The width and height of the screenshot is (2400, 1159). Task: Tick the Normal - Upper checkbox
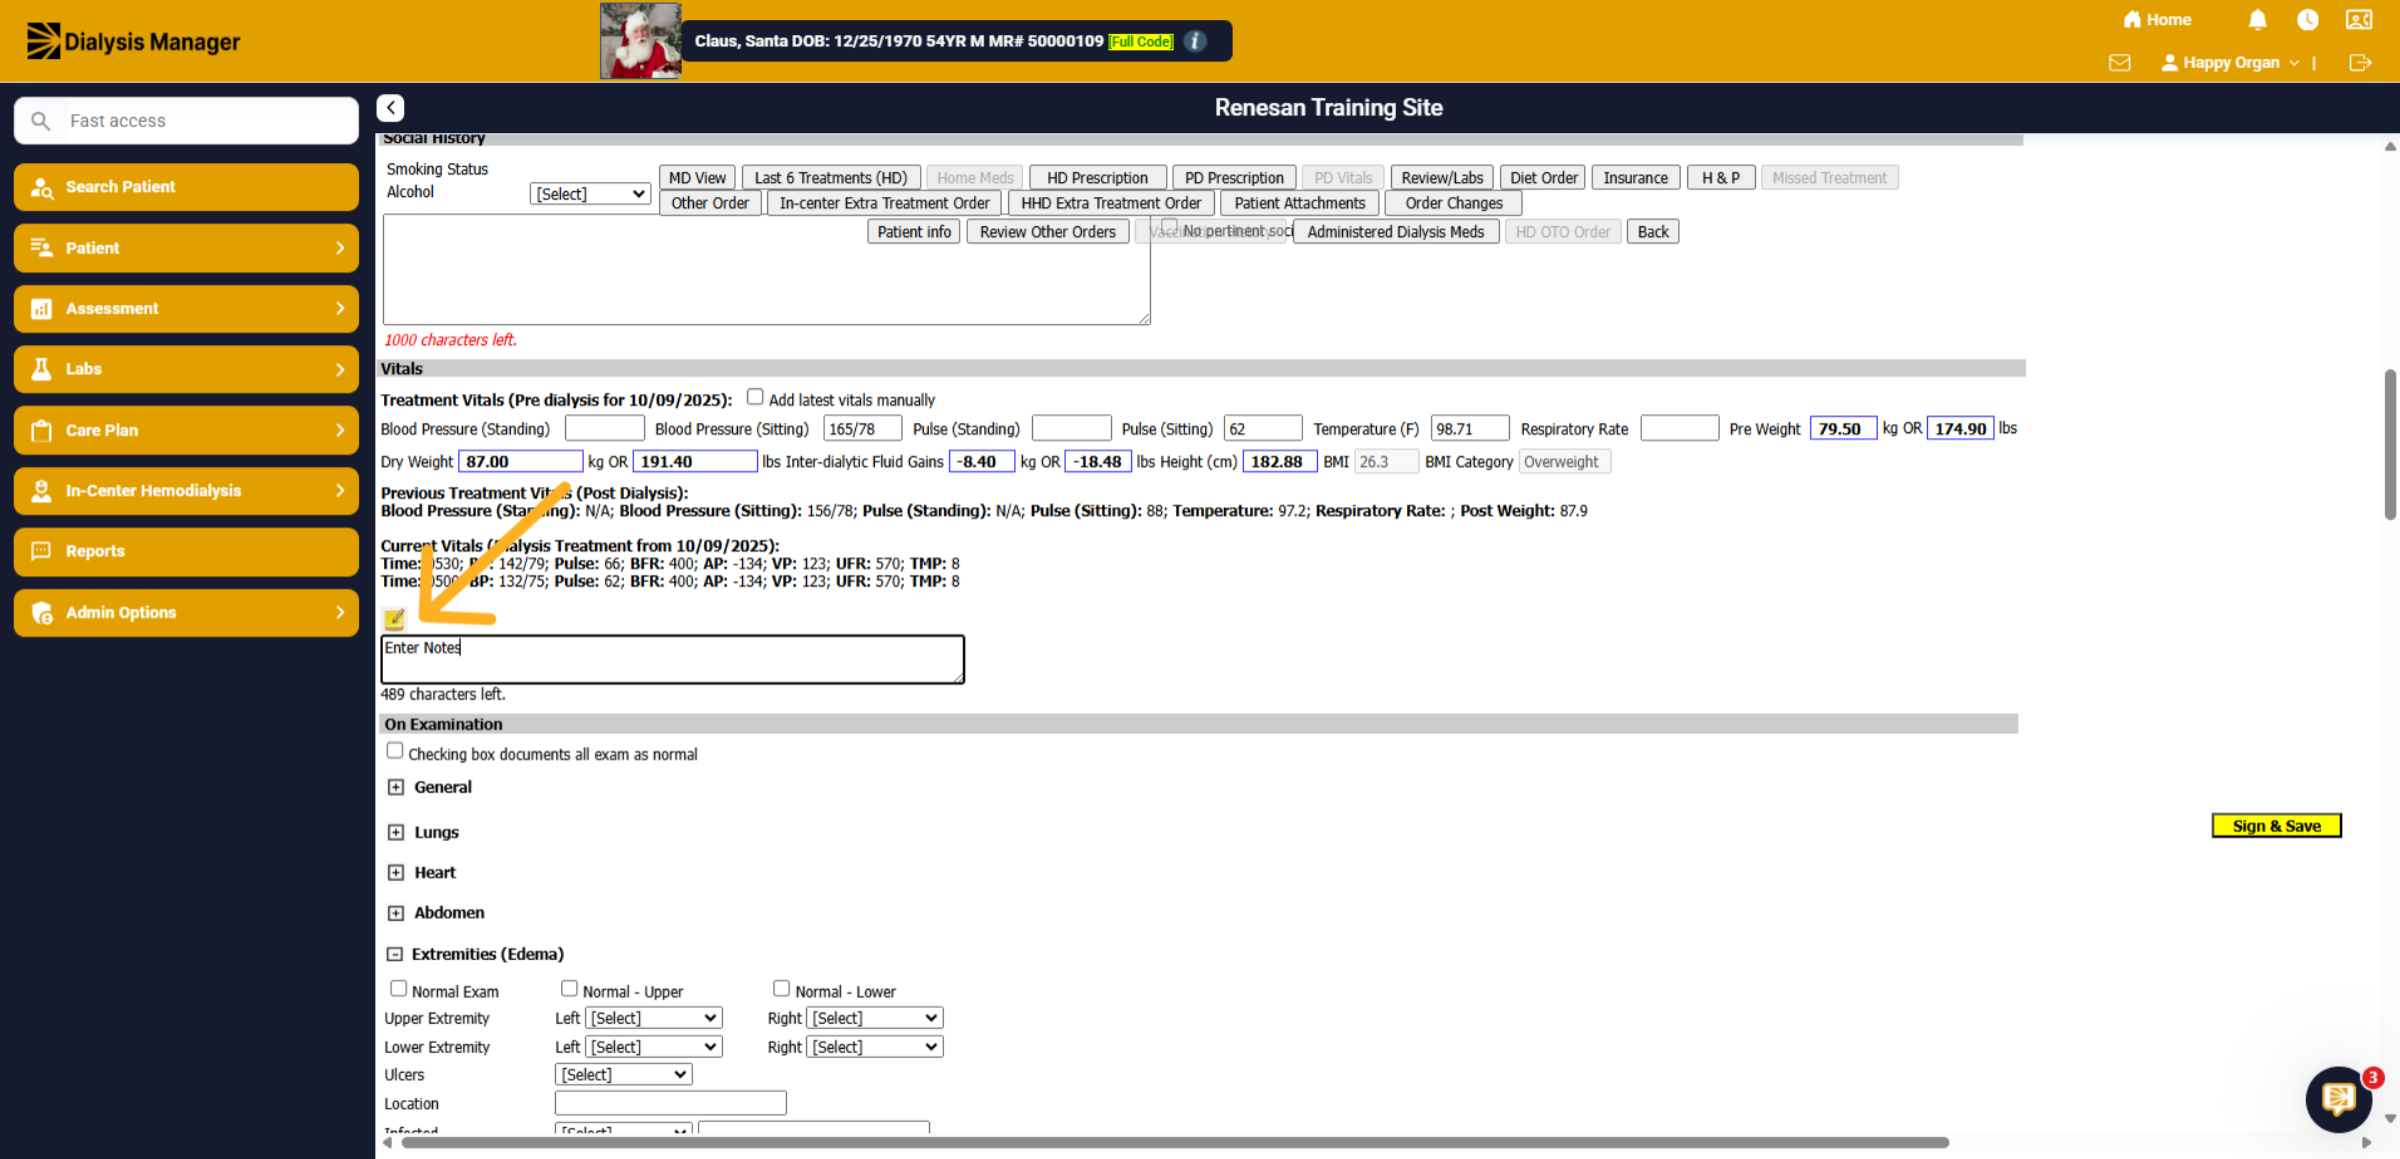click(x=569, y=988)
